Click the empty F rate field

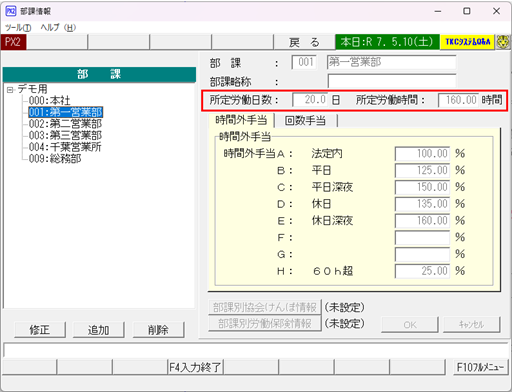click(422, 238)
